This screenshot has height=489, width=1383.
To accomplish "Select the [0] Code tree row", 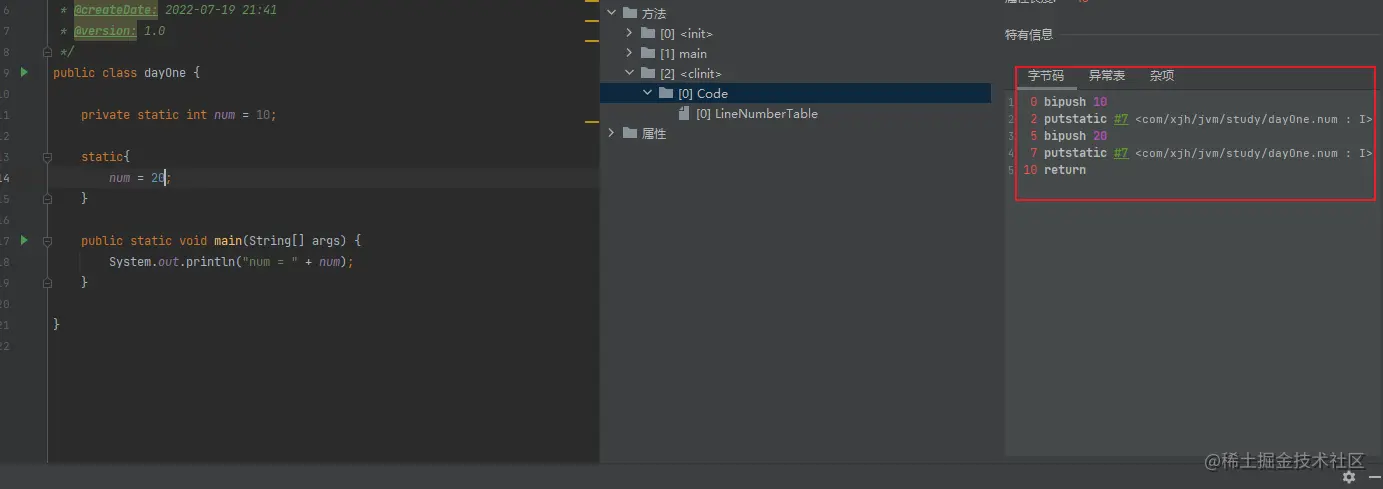I will [795, 94].
